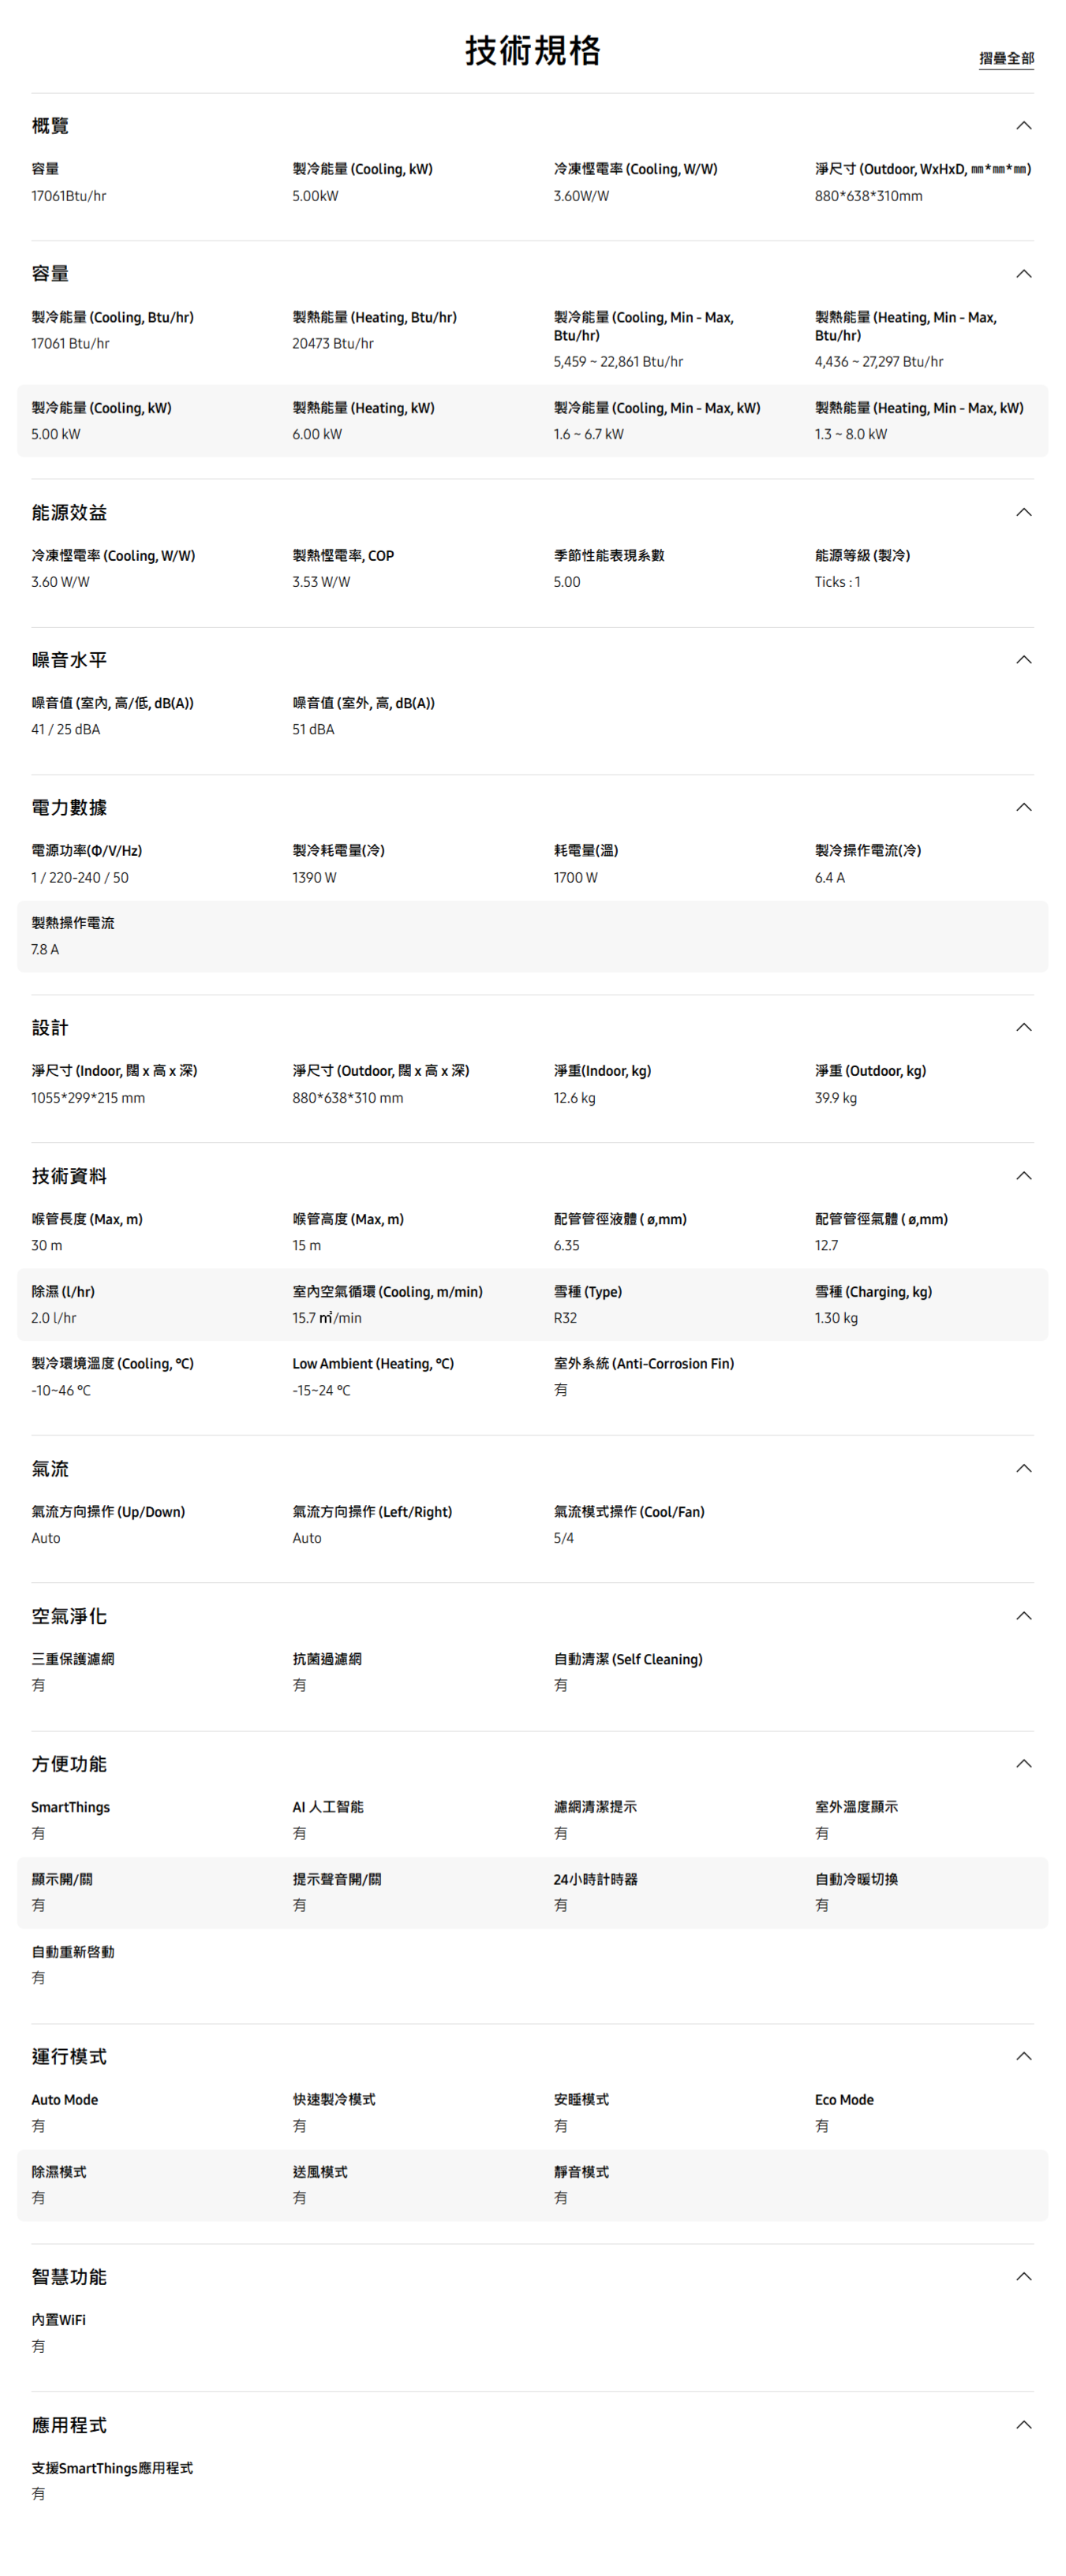
Task: Collapse the 應用程式 section chevron
Action: click(x=1023, y=2425)
